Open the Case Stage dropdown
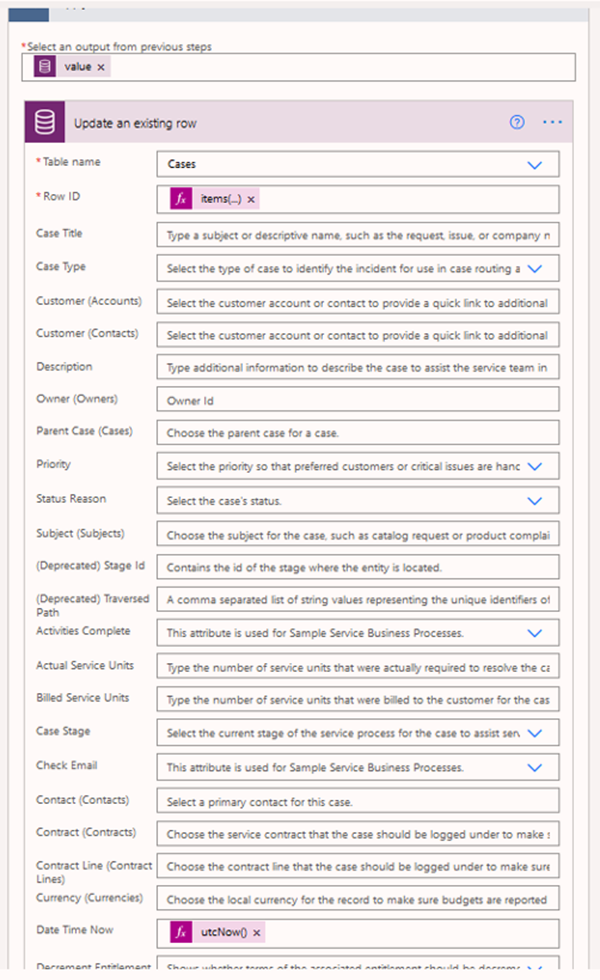The image size is (600, 980). point(534,733)
